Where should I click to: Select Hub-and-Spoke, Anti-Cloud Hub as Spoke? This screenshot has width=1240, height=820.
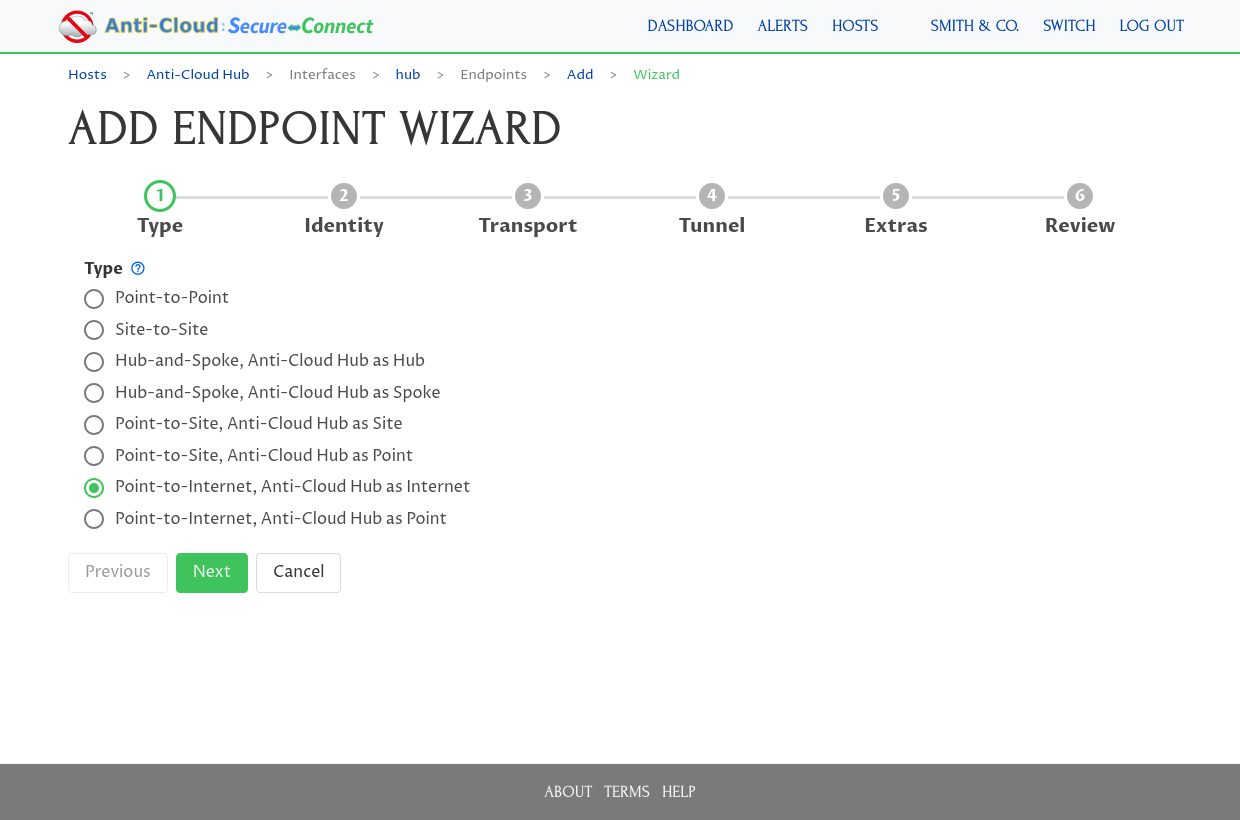(94, 393)
